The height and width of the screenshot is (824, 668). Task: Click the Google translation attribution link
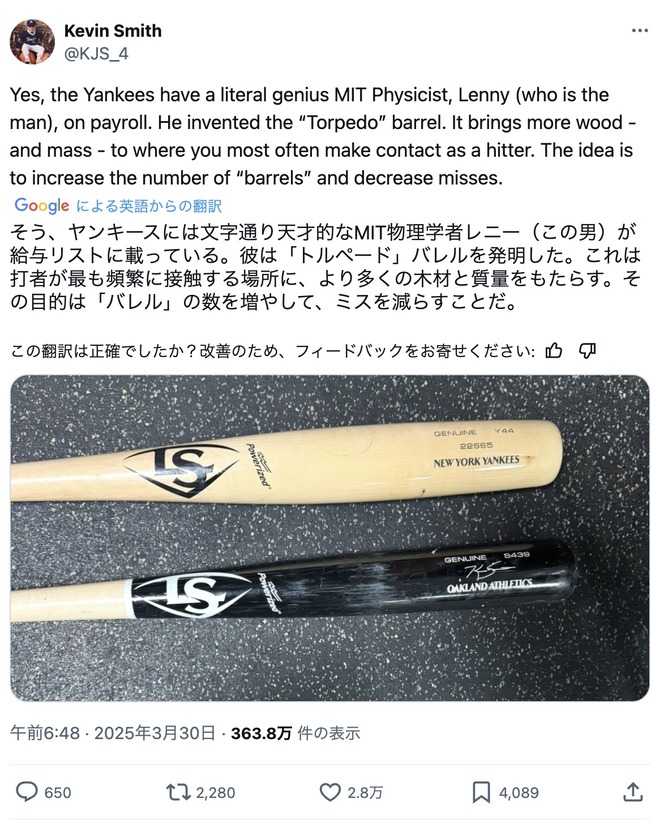118,205
